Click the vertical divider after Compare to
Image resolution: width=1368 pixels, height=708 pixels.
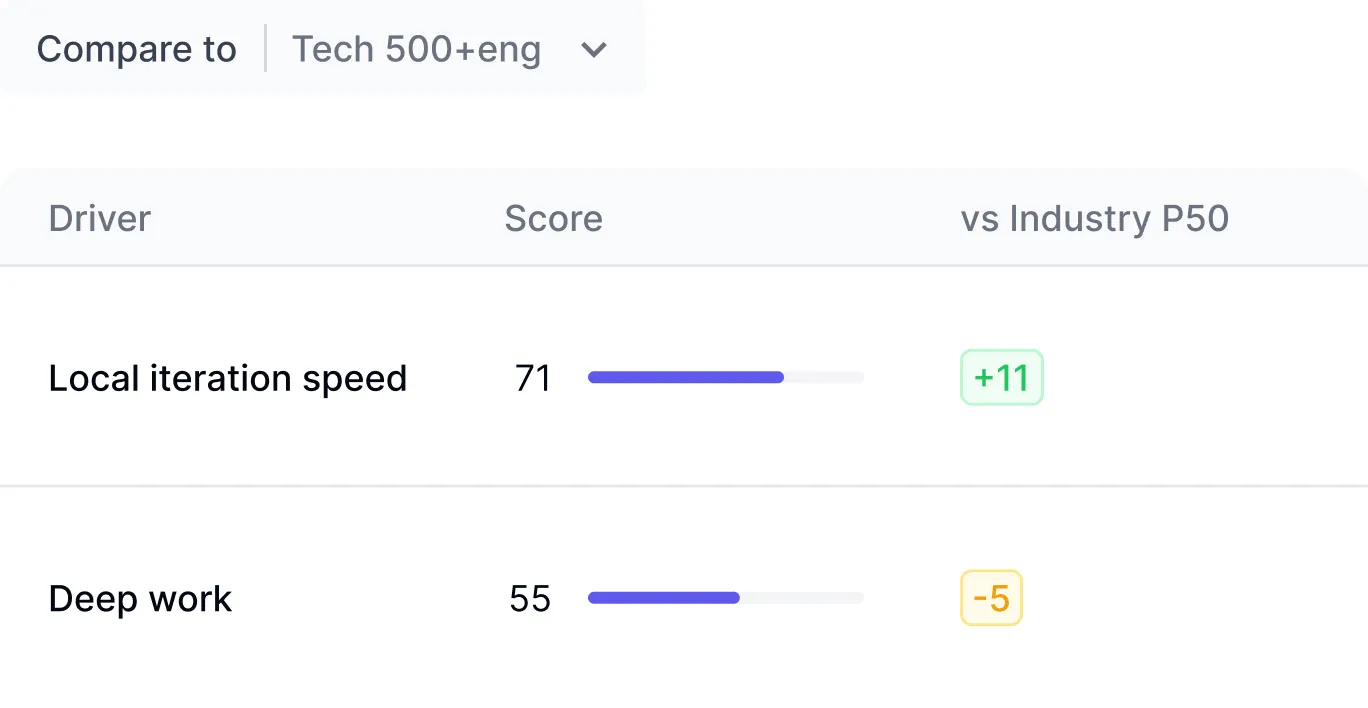265,49
